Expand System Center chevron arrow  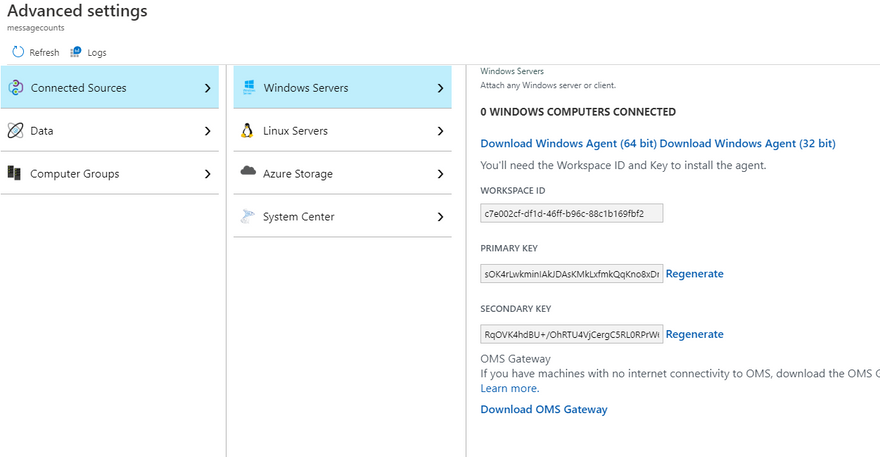(441, 217)
